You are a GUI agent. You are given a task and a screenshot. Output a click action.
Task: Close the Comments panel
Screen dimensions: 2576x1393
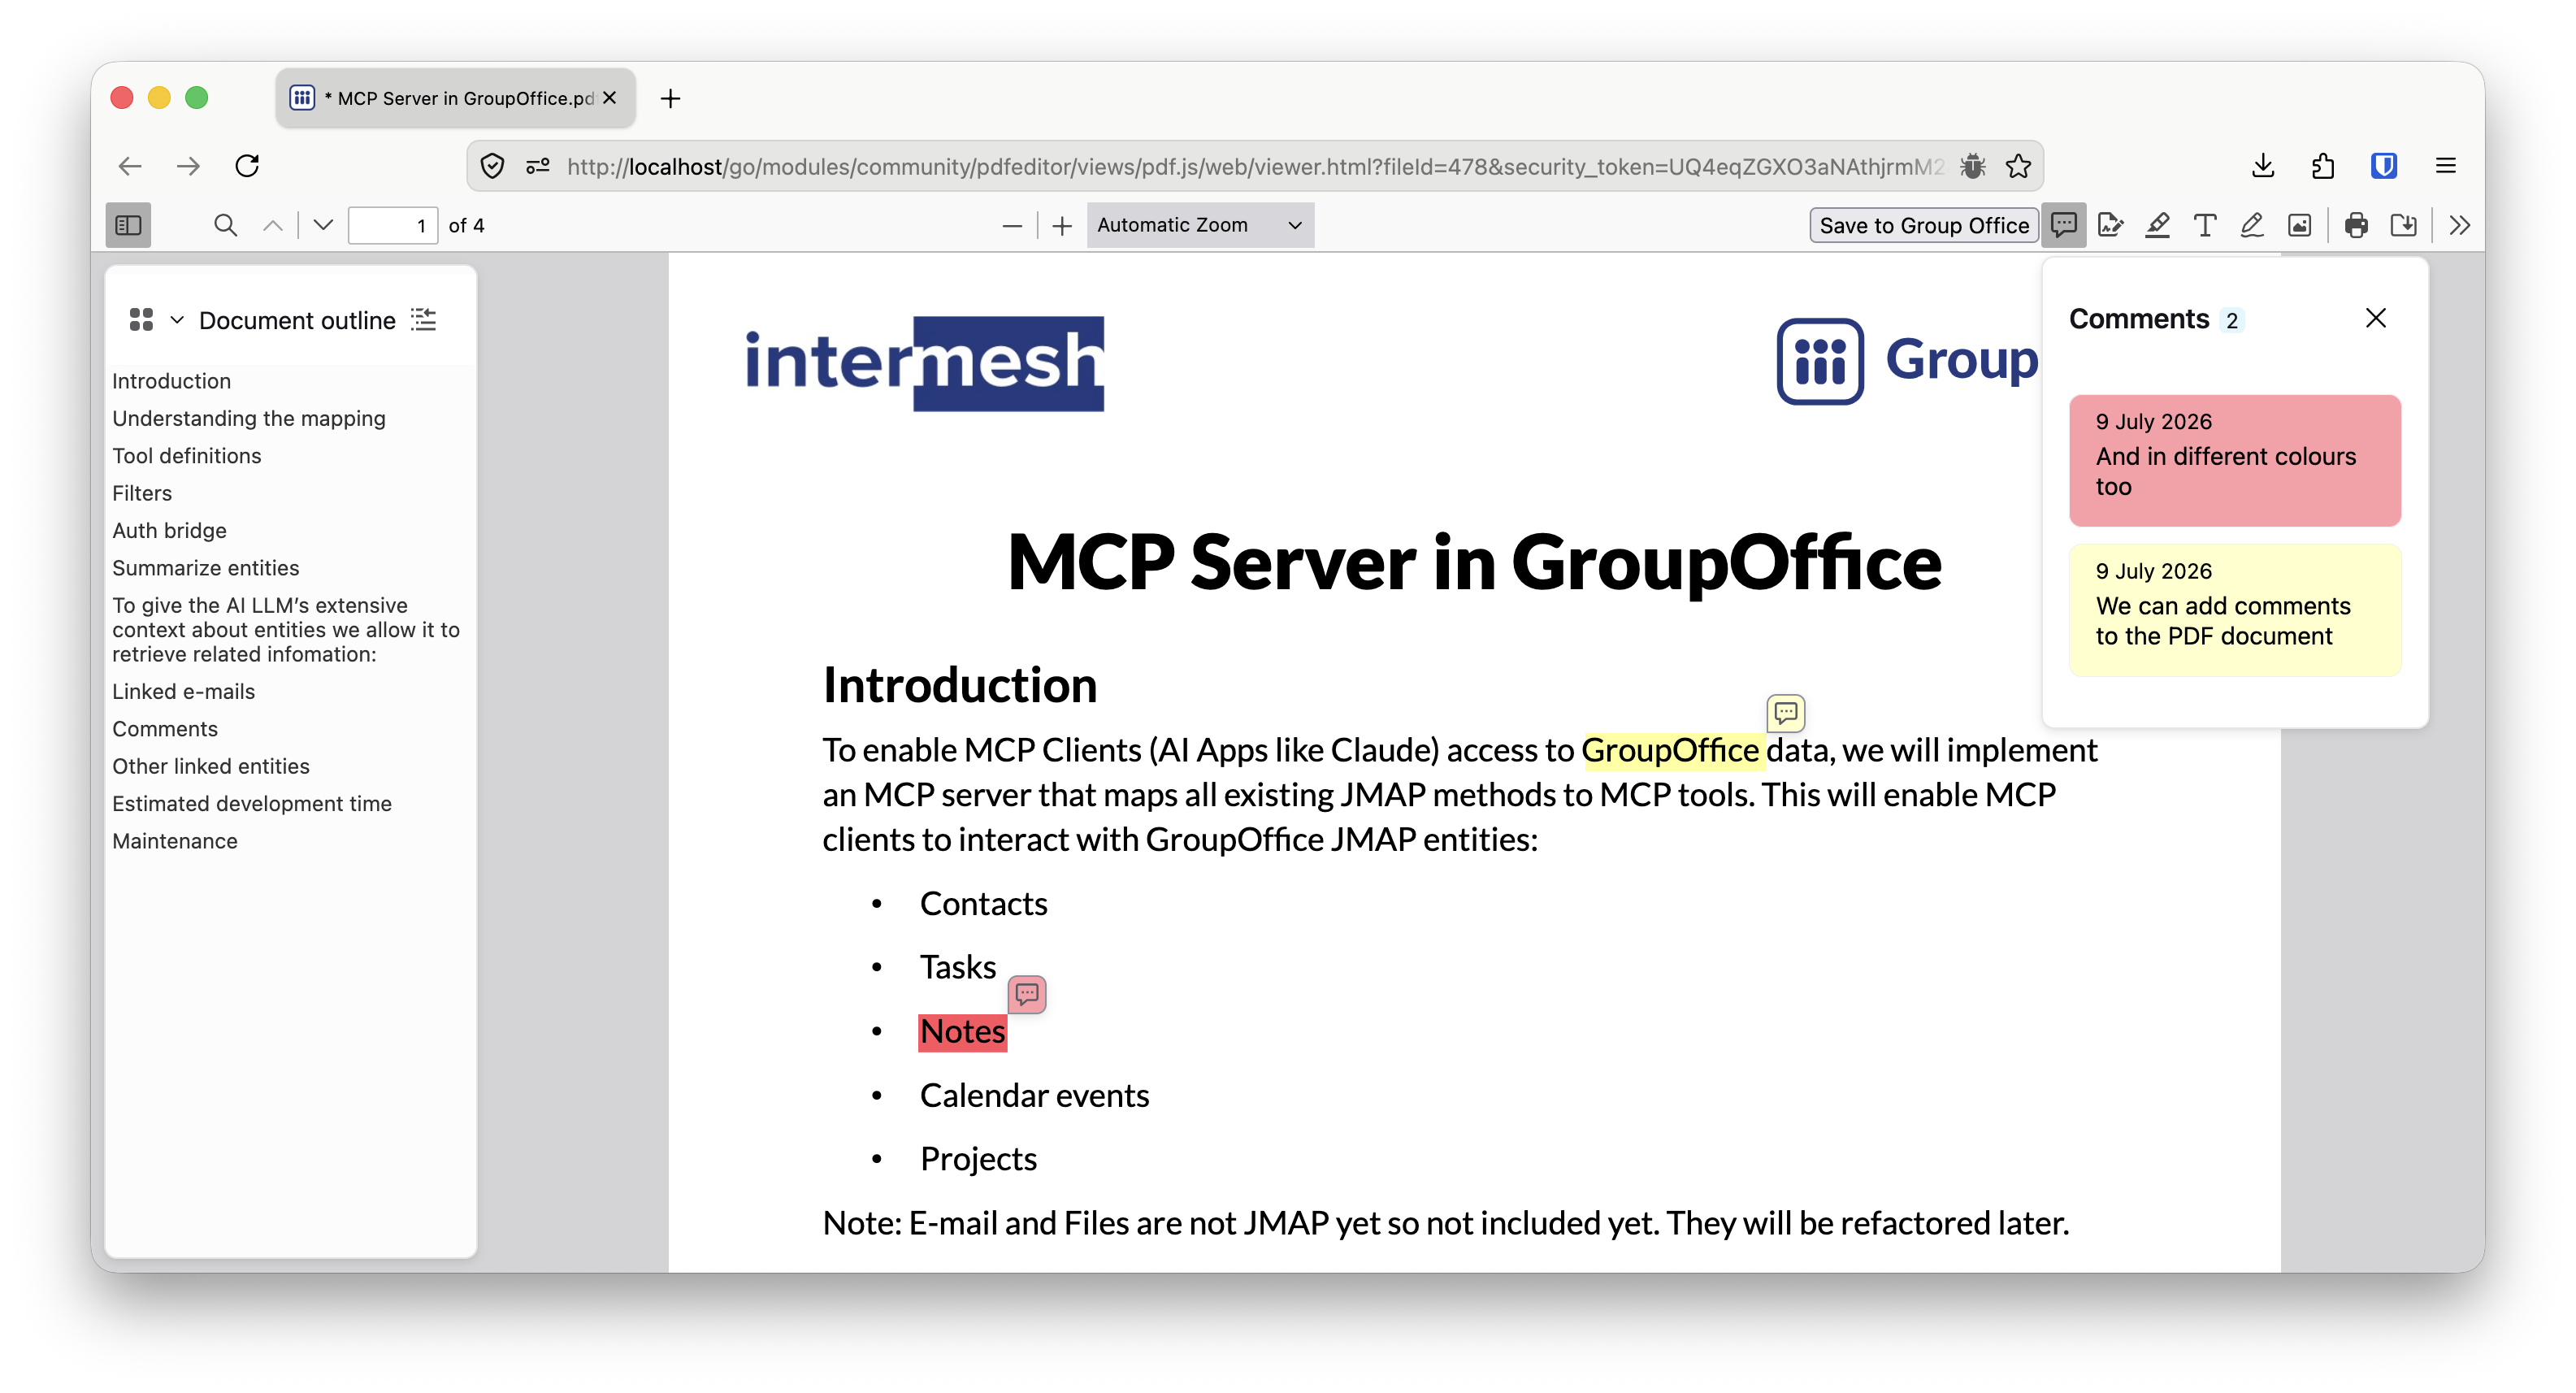[x=2376, y=318]
